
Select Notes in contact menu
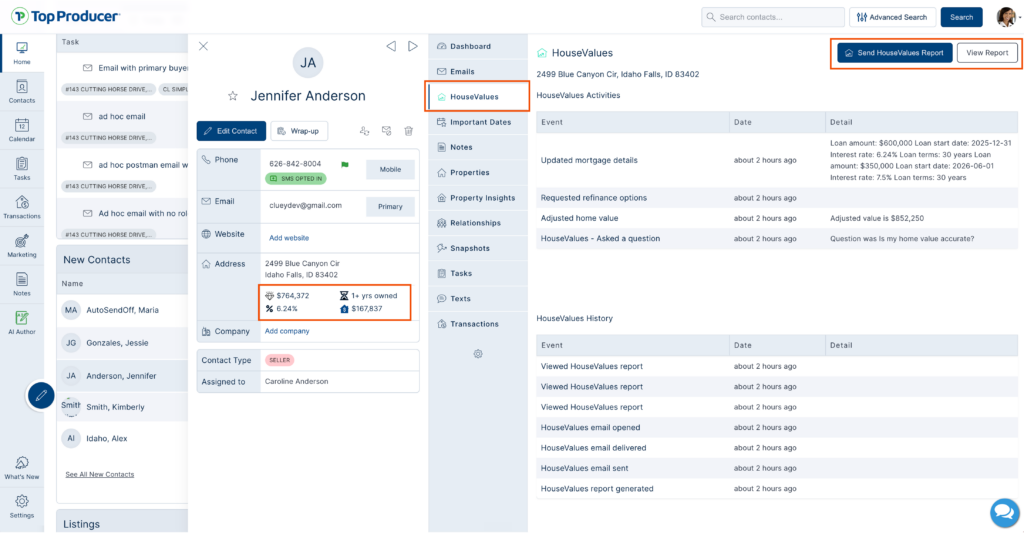tap(478, 148)
